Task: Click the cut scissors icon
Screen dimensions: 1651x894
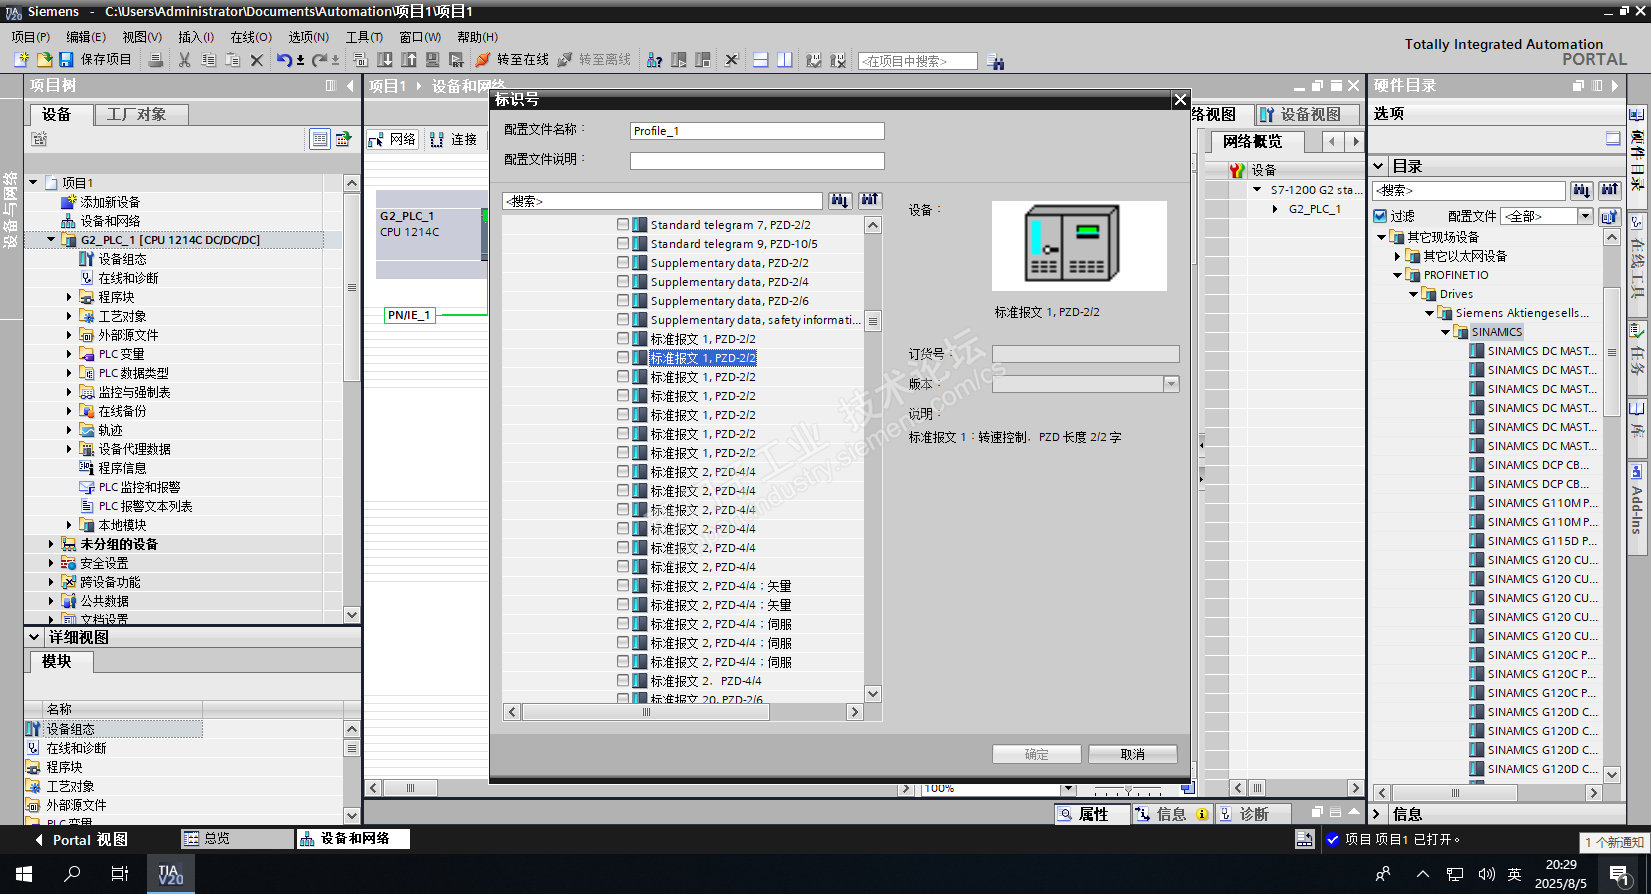Action: [184, 60]
